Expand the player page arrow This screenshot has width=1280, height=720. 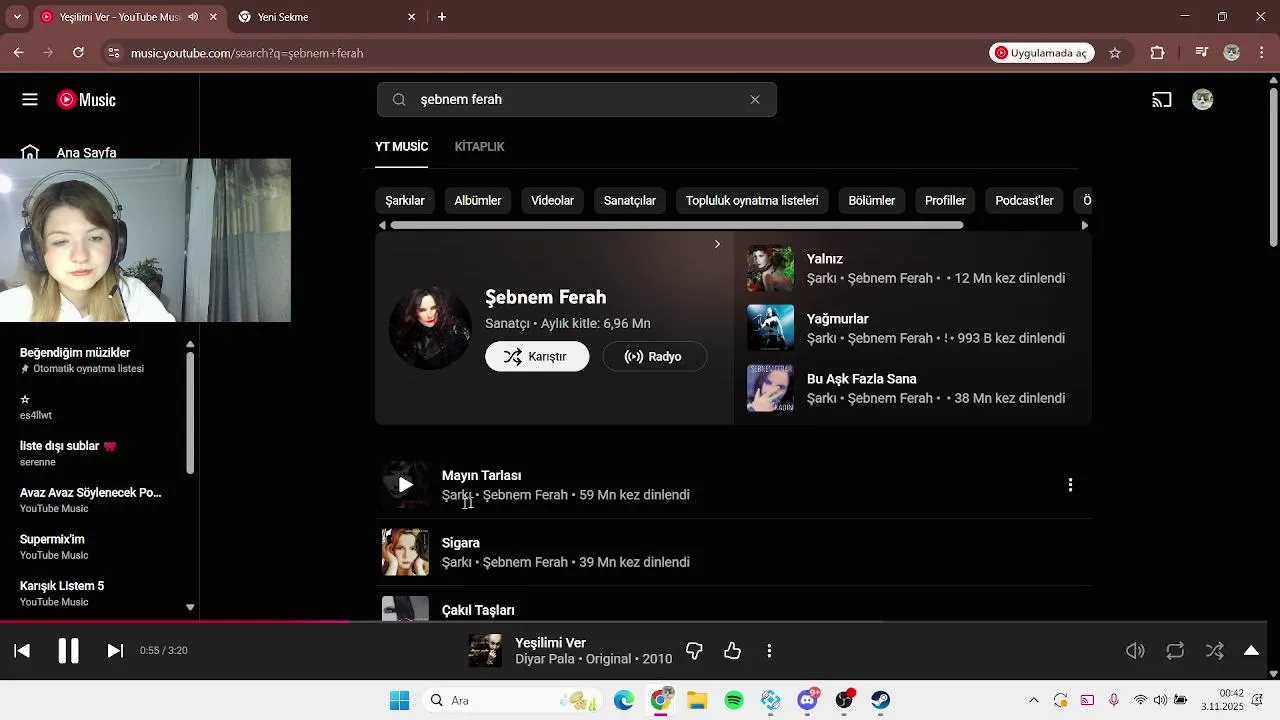tap(1251, 651)
